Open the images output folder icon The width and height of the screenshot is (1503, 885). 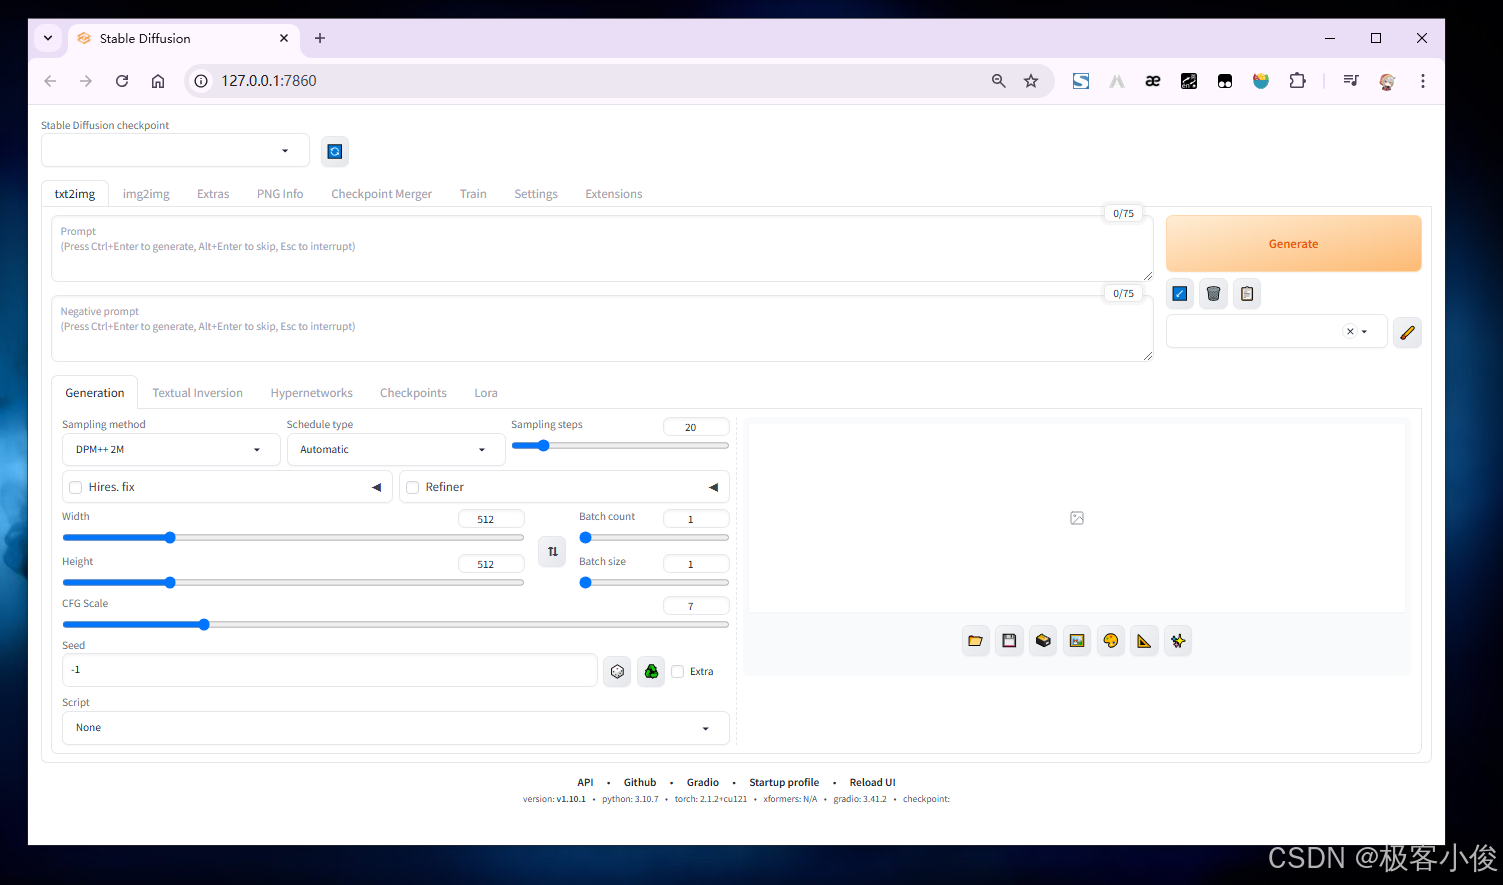point(976,641)
